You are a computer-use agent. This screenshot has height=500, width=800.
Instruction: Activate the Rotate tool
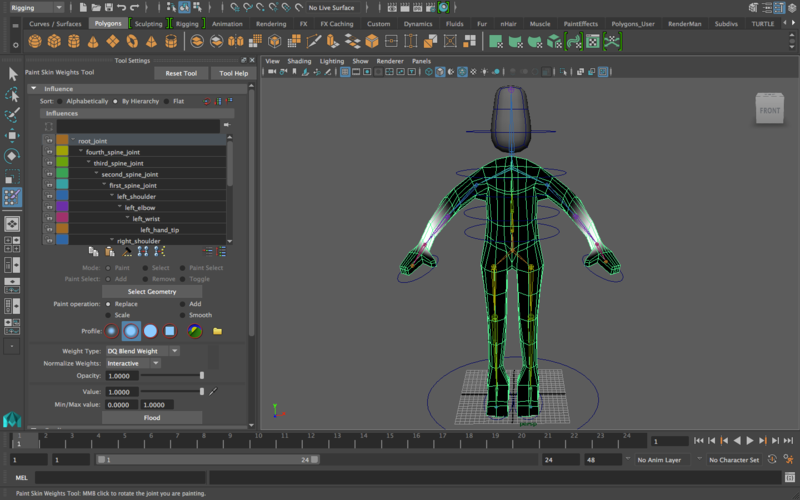12,156
